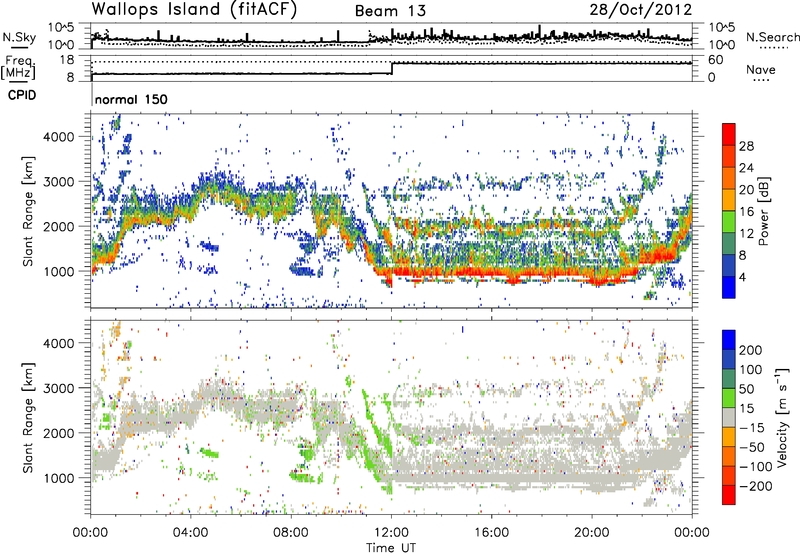
Task: Click the grey segment of the velocity colorbar
Action: tap(729, 417)
